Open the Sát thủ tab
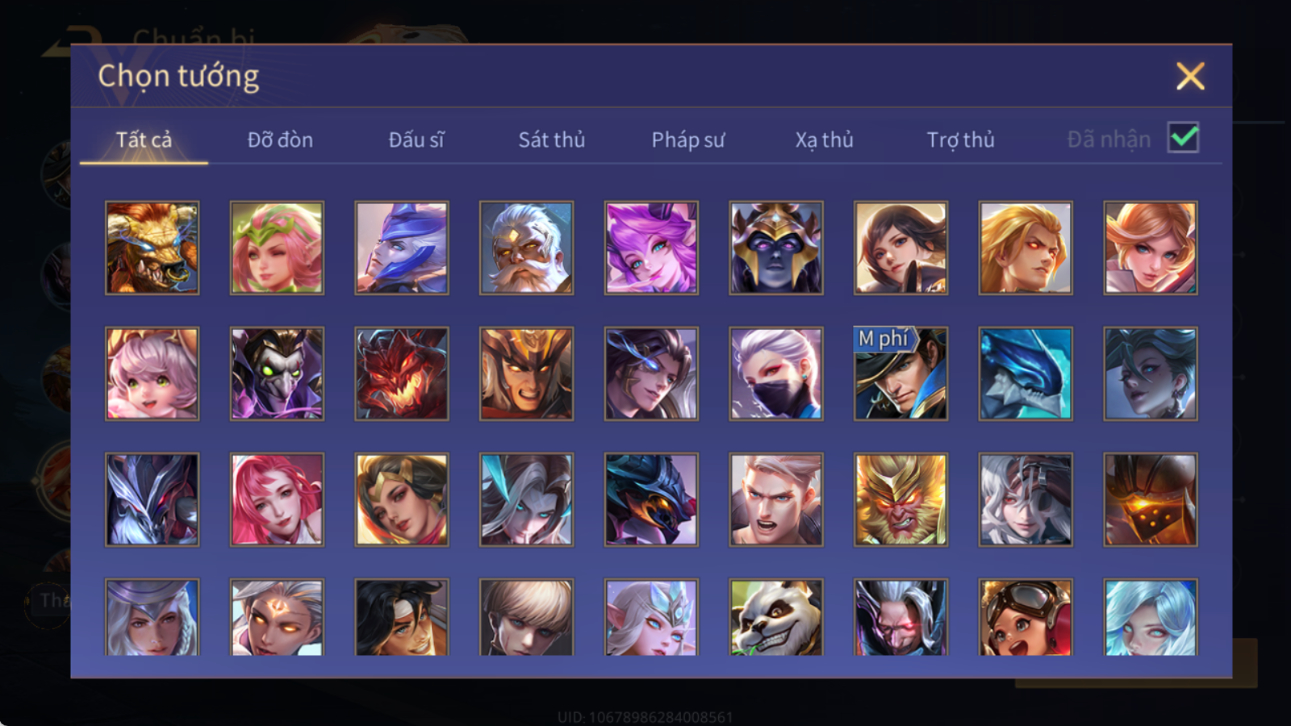The image size is (1291, 726). click(551, 140)
